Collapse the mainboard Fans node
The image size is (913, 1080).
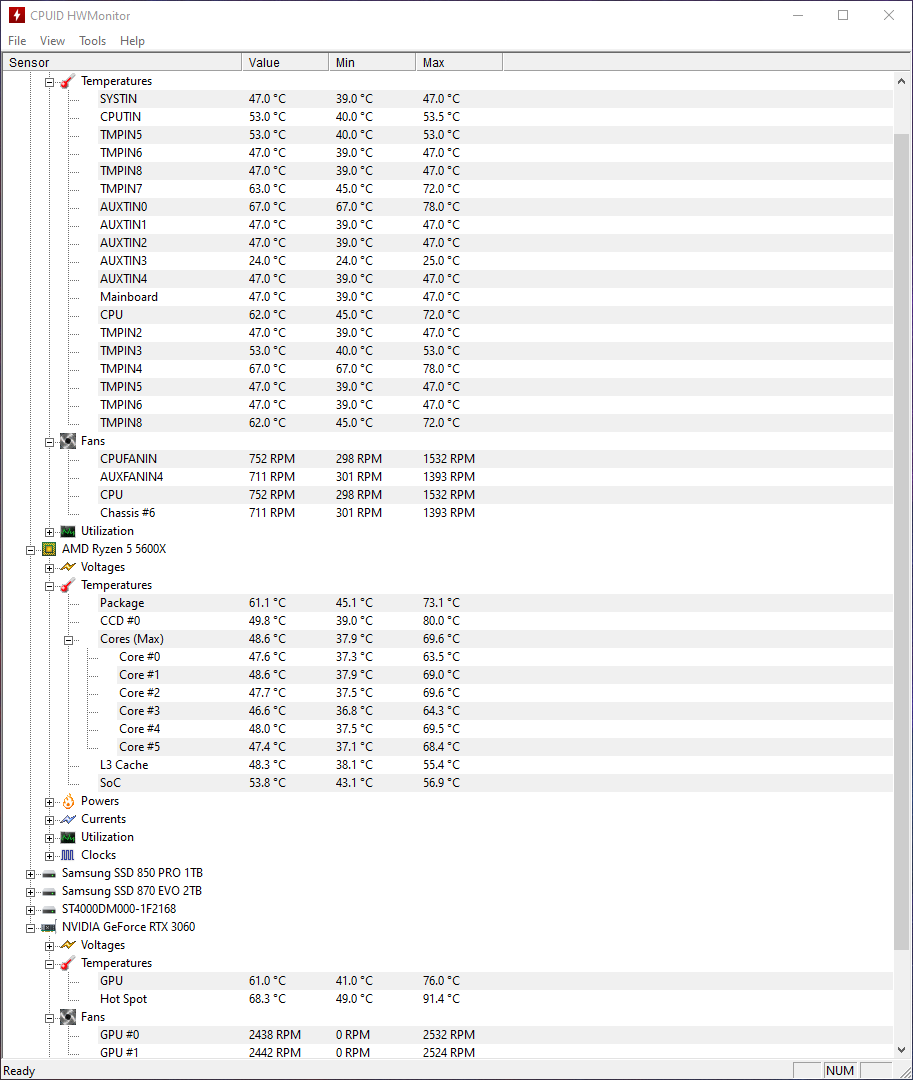(x=50, y=442)
